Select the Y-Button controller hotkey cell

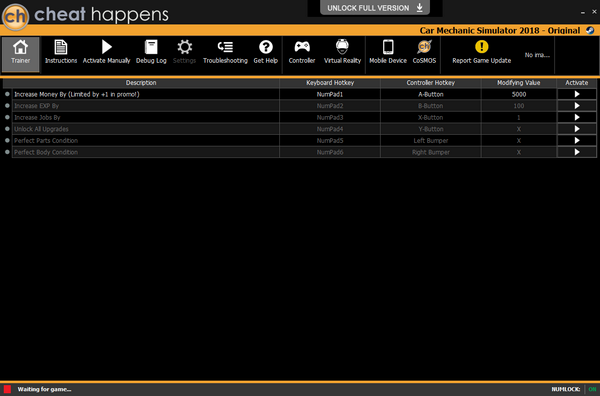[430, 129]
